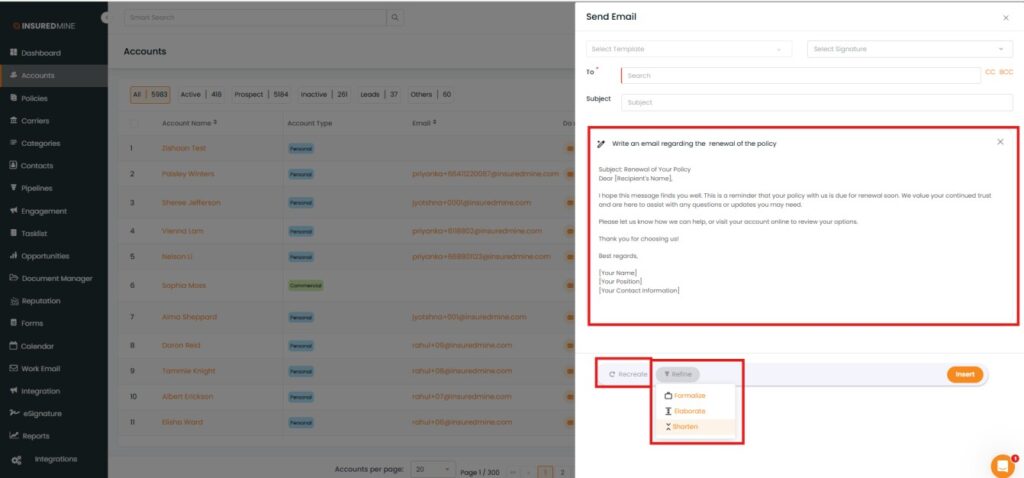Click the Reports chart icon
The width and height of the screenshot is (1024, 478).
click(14, 436)
